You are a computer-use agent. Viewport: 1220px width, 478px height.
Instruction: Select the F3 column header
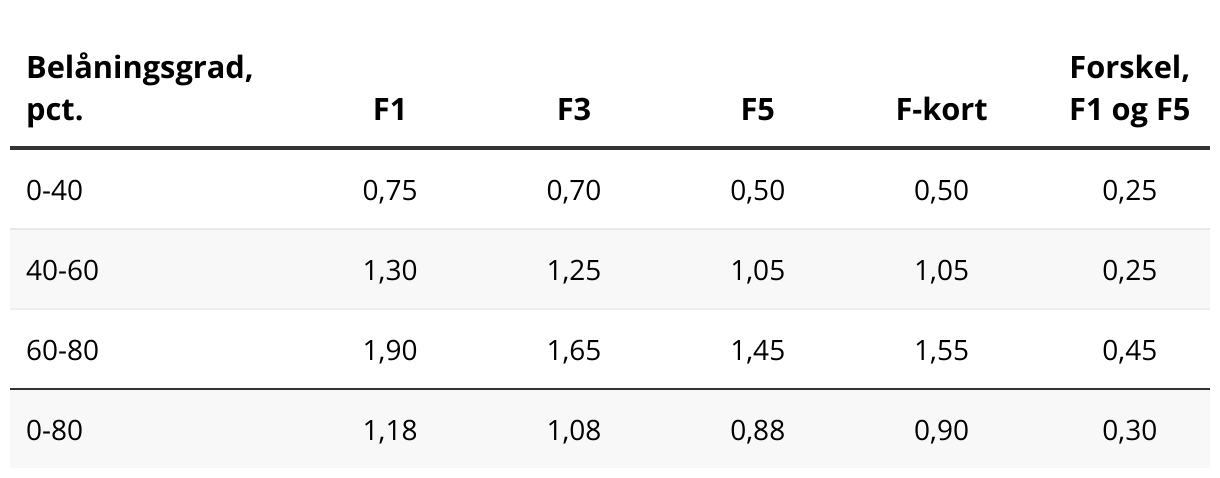pos(574,110)
